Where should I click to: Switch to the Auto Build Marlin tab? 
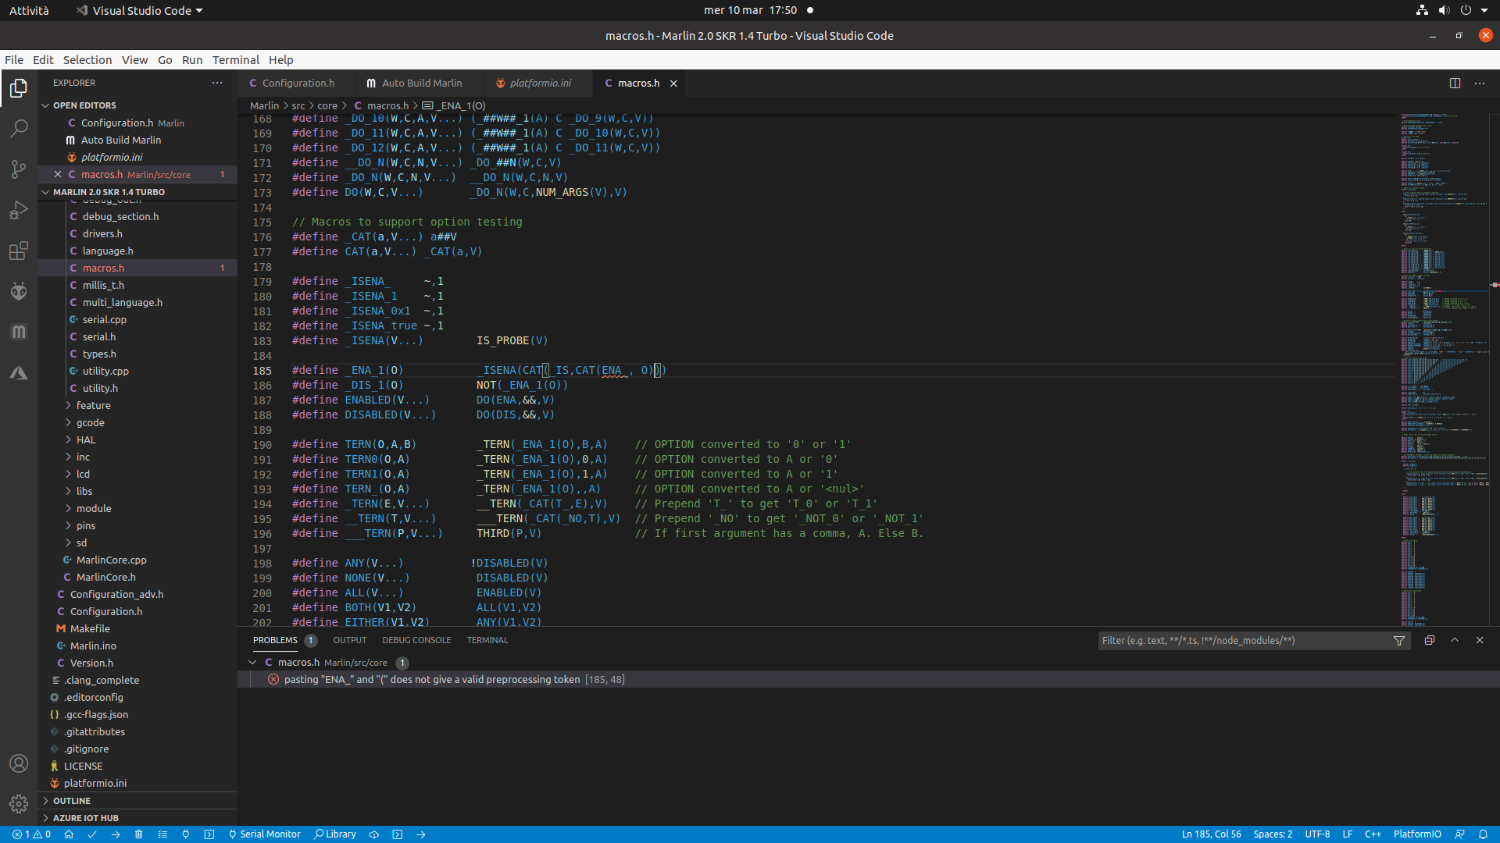pos(421,83)
